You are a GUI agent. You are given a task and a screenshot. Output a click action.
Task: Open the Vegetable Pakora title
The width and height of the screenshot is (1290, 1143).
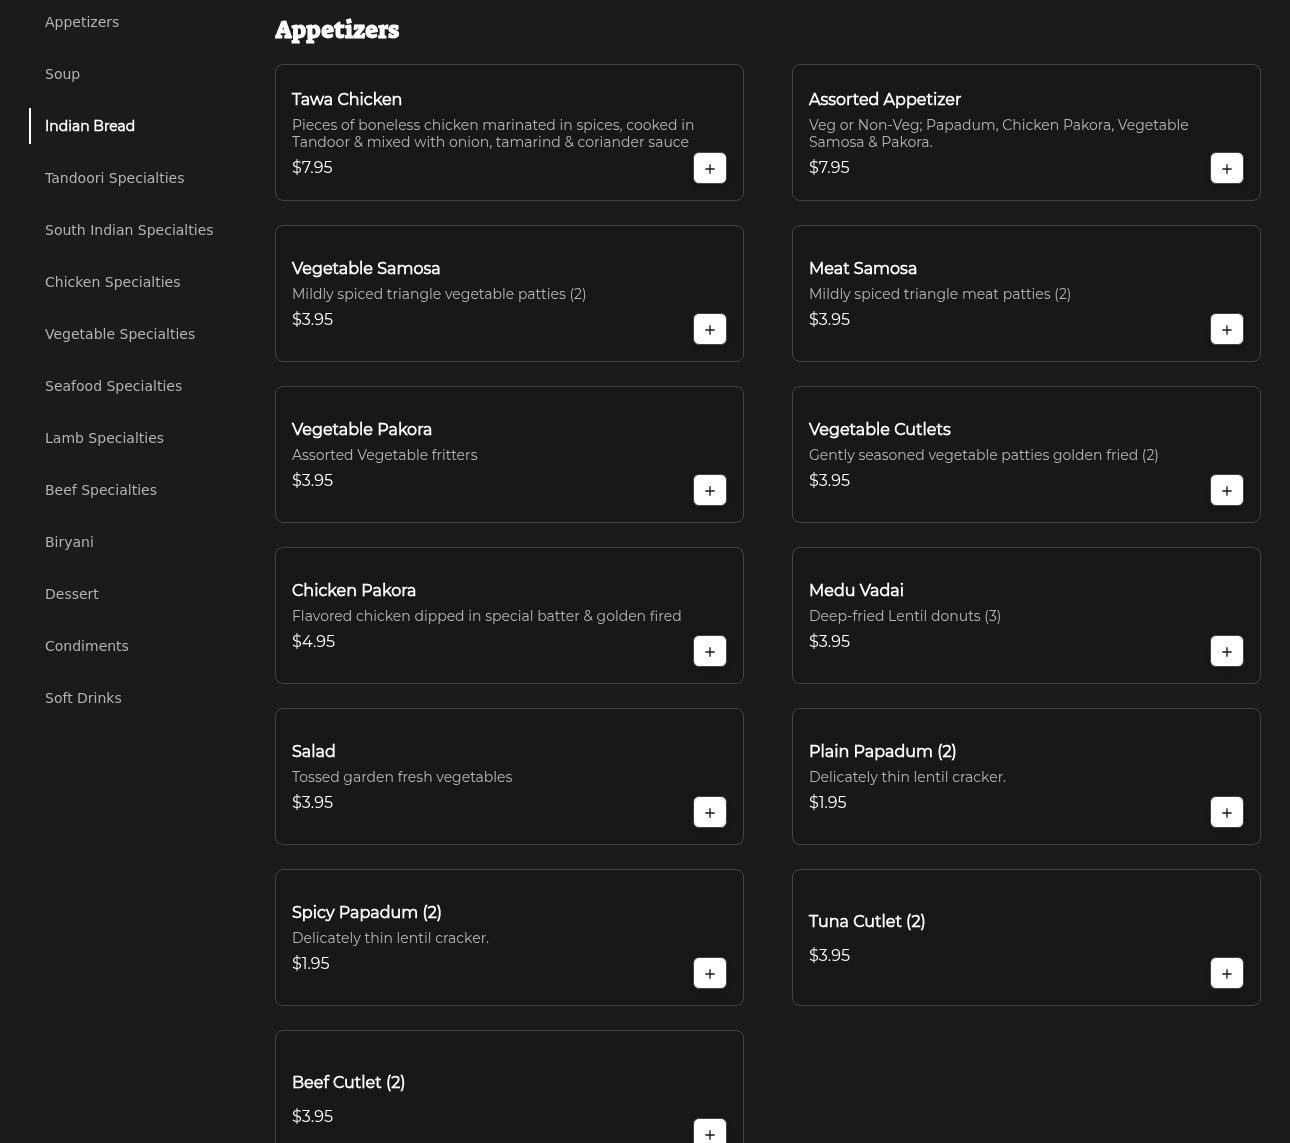pos(362,430)
